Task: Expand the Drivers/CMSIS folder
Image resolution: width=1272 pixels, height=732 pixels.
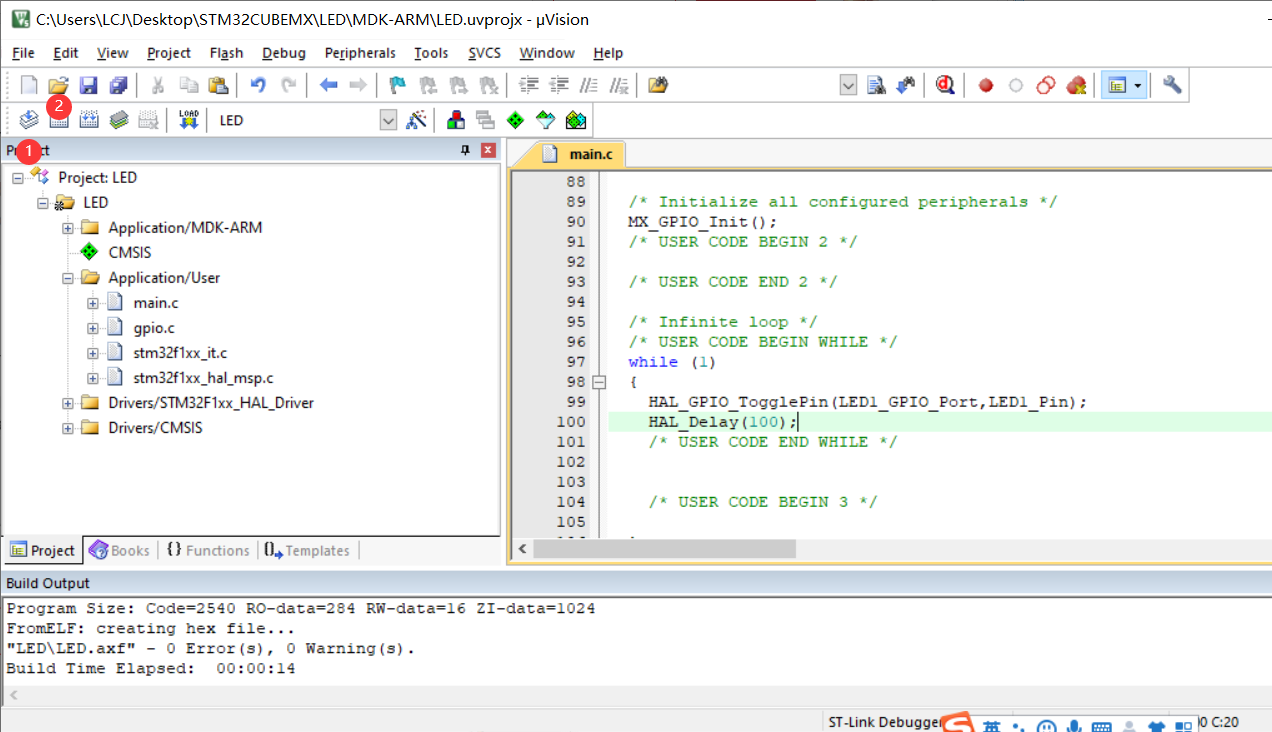Action: (68, 428)
